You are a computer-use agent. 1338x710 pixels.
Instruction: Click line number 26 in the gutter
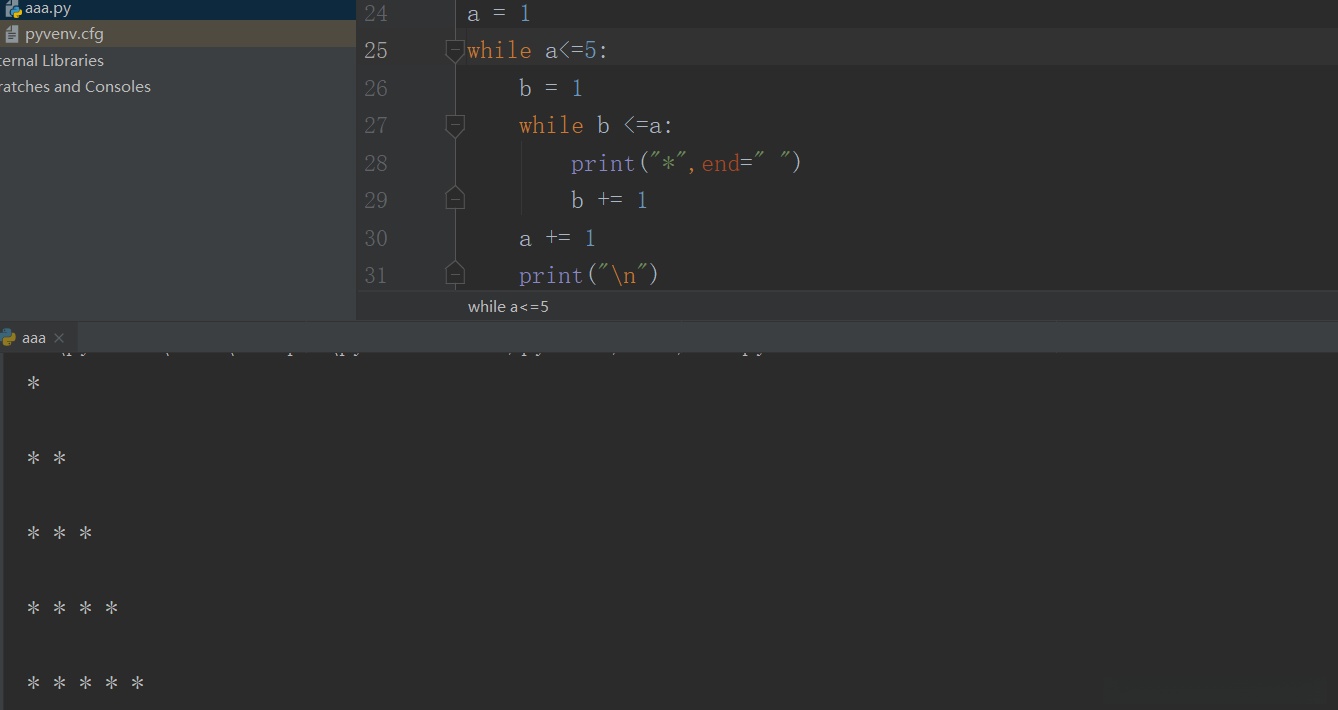376,88
